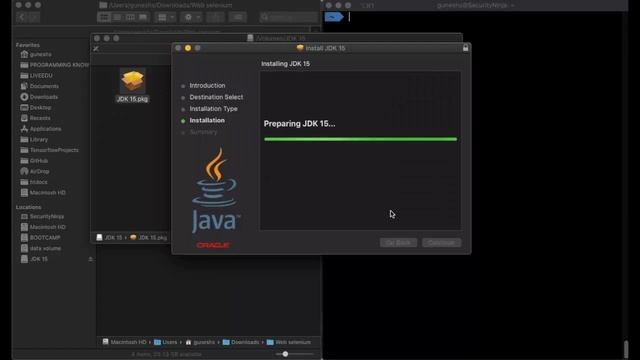The image size is (640, 360).
Task: Open Library in the Finder sidebar
Action: tap(34, 139)
